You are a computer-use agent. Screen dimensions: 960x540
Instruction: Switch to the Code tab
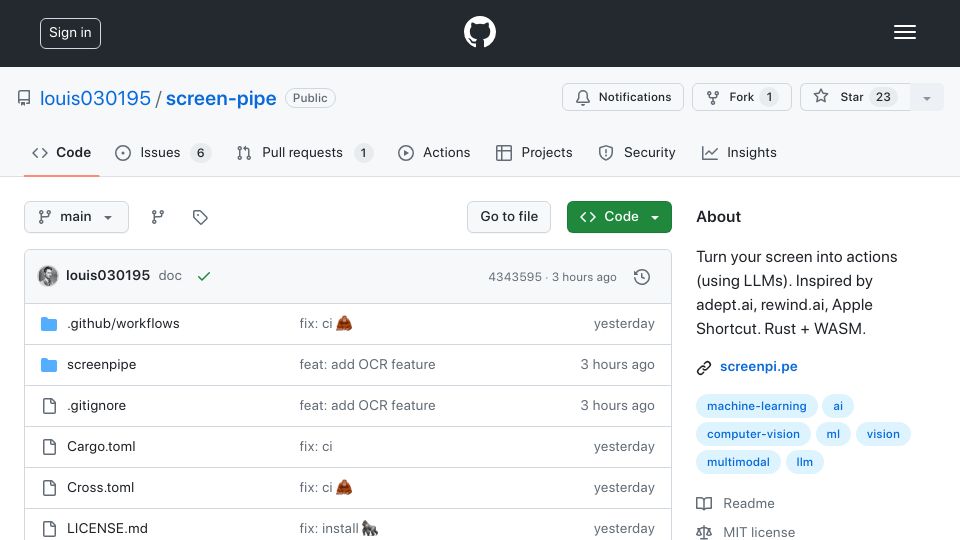coord(61,152)
